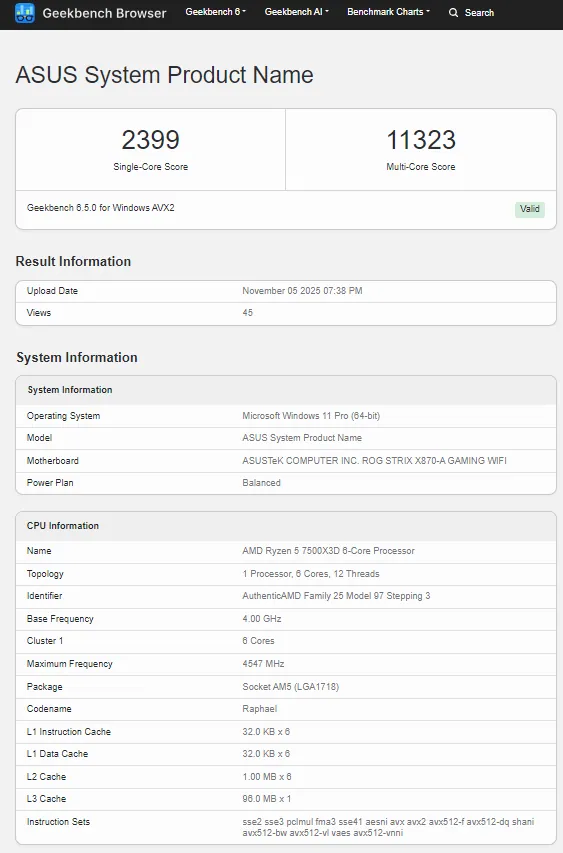Click the Geekbench logo icon
This screenshot has width=563, height=853.
[x=24, y=13]
